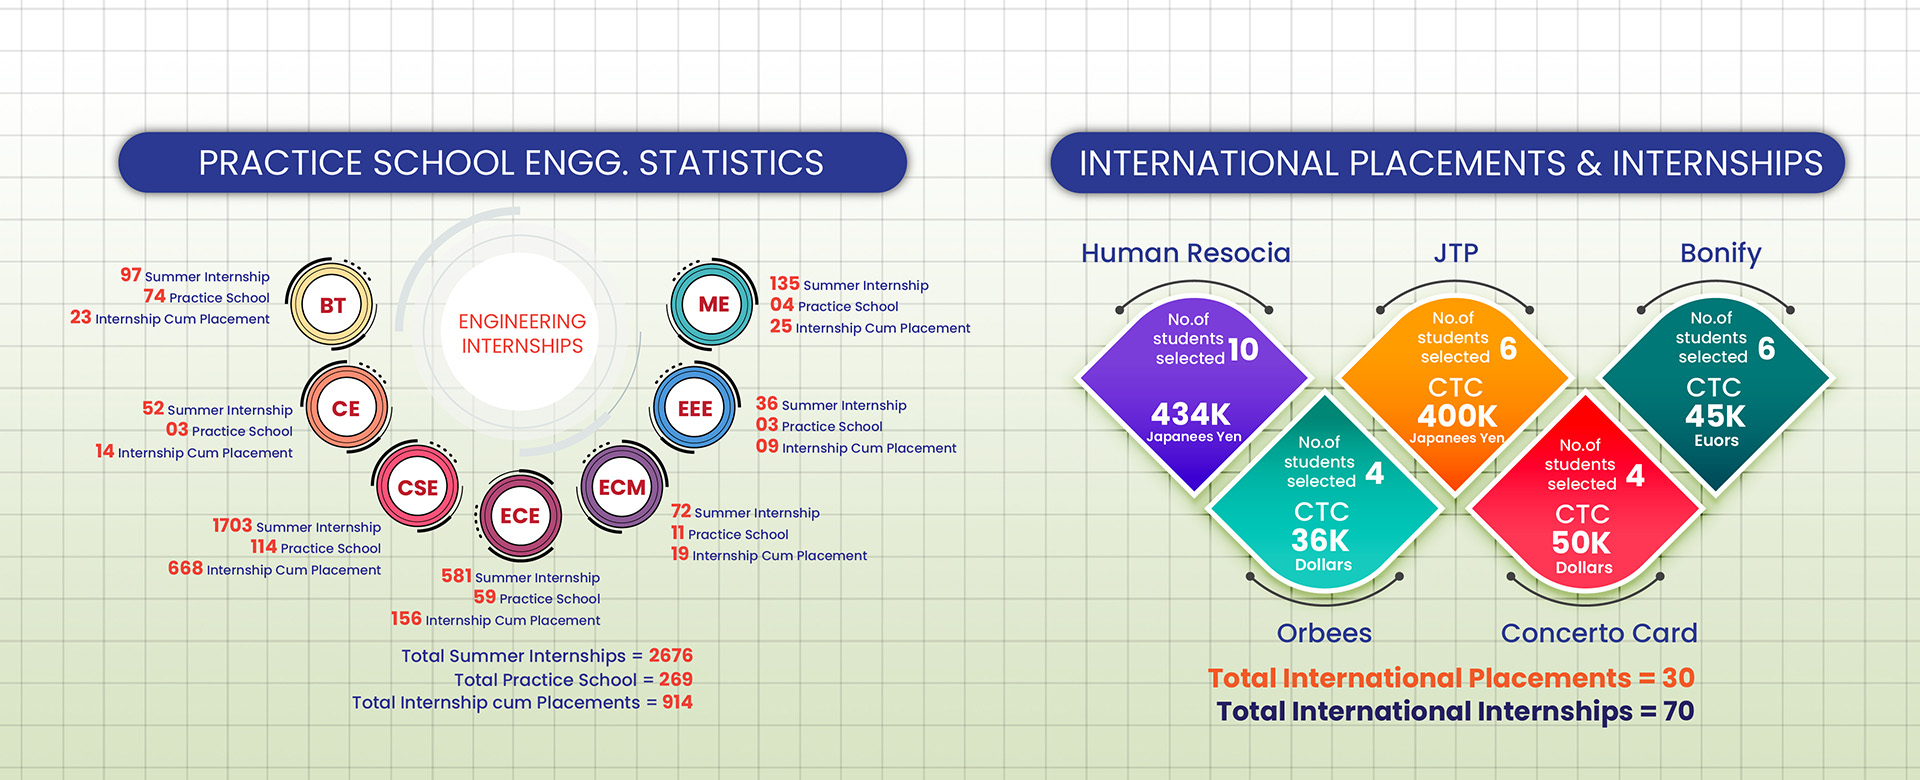
Task: Click the CSE department circle badge
Action: pos(417,488)
